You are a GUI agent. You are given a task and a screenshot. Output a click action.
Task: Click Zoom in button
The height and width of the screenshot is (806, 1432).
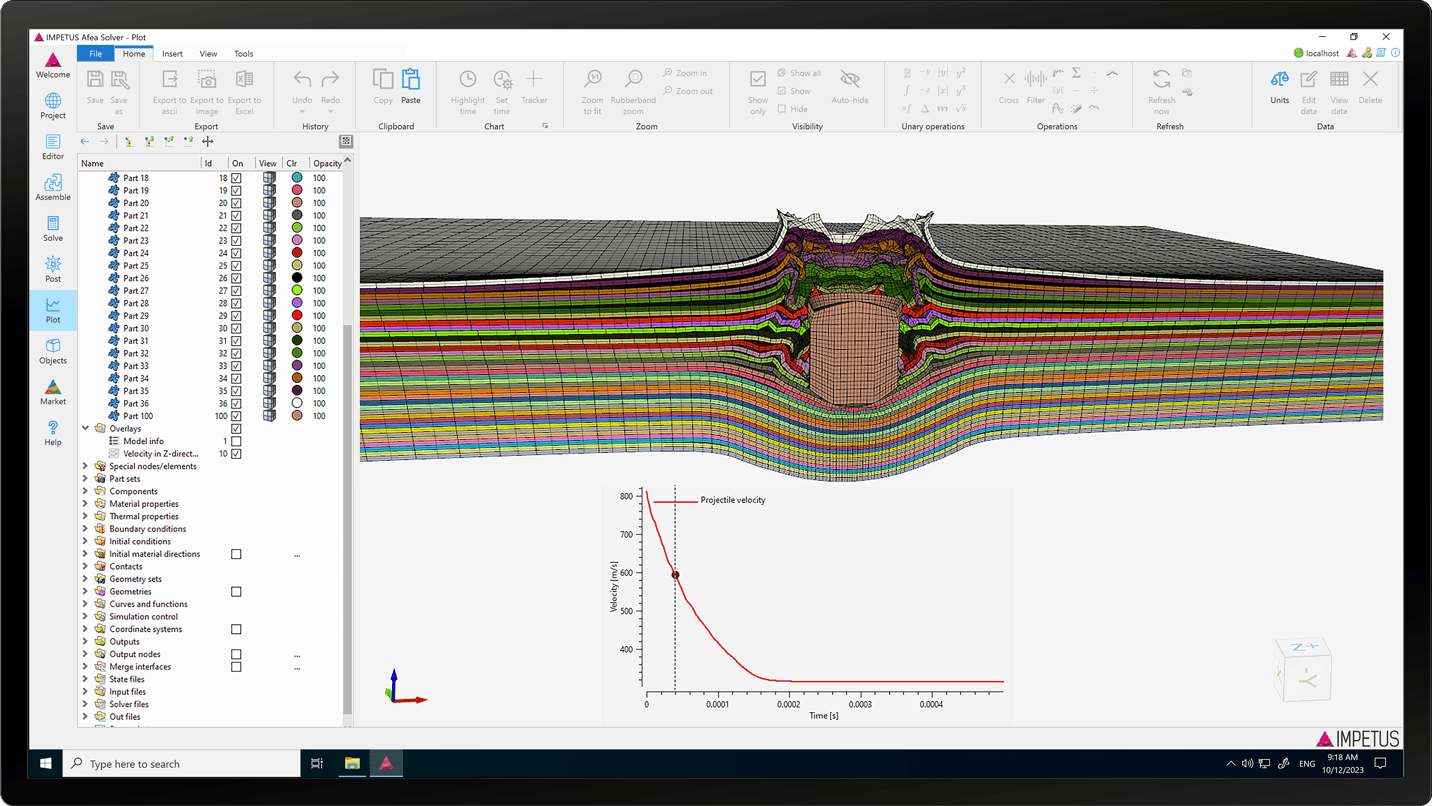[x=685, y=73]
